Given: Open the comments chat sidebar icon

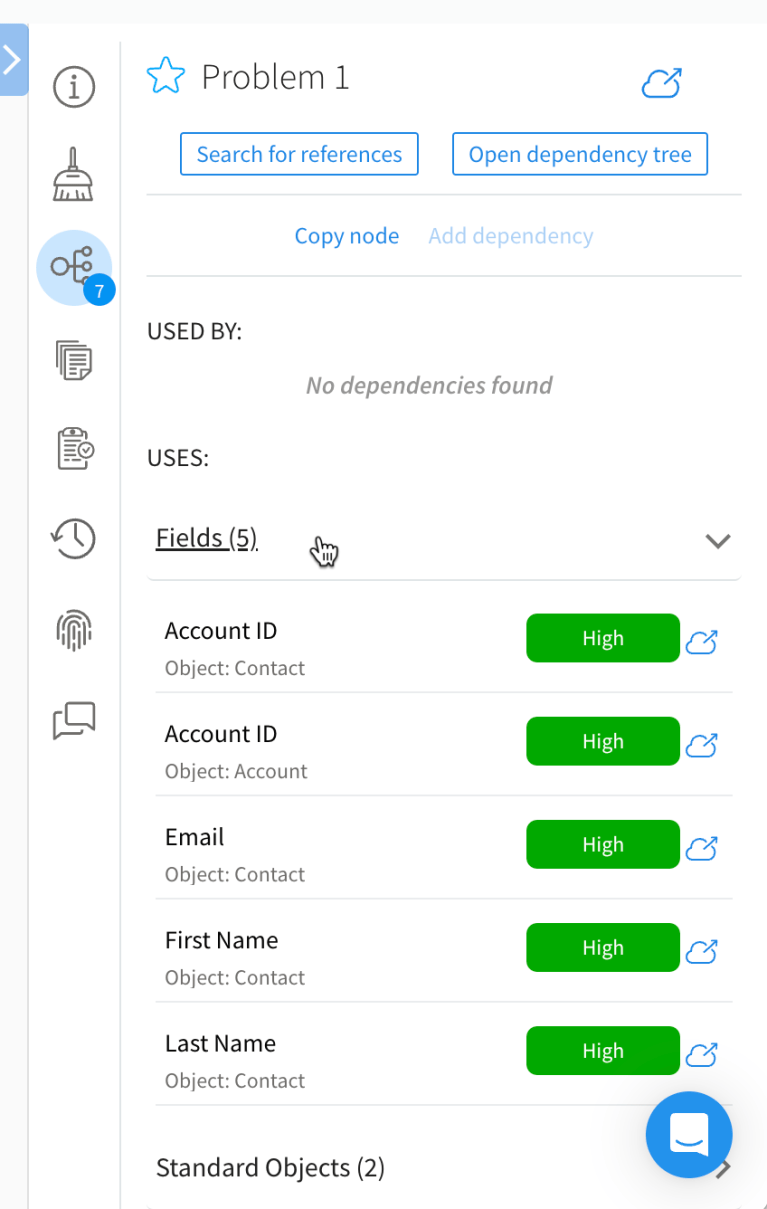Looking at the screenshot, I should pos(74,720).
